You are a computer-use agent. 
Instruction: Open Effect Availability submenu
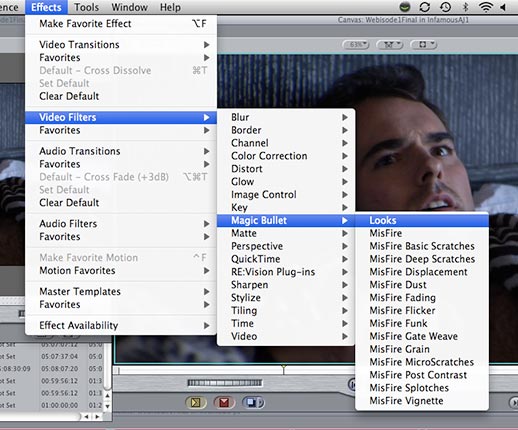pyautogui.click(x=121, y=325)
